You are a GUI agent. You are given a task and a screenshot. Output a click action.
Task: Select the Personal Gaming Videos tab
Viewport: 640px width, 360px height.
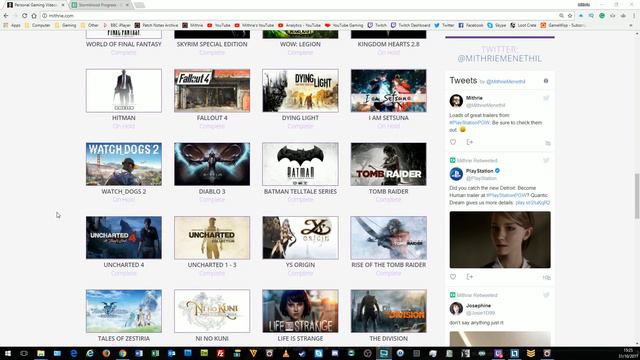36,5
